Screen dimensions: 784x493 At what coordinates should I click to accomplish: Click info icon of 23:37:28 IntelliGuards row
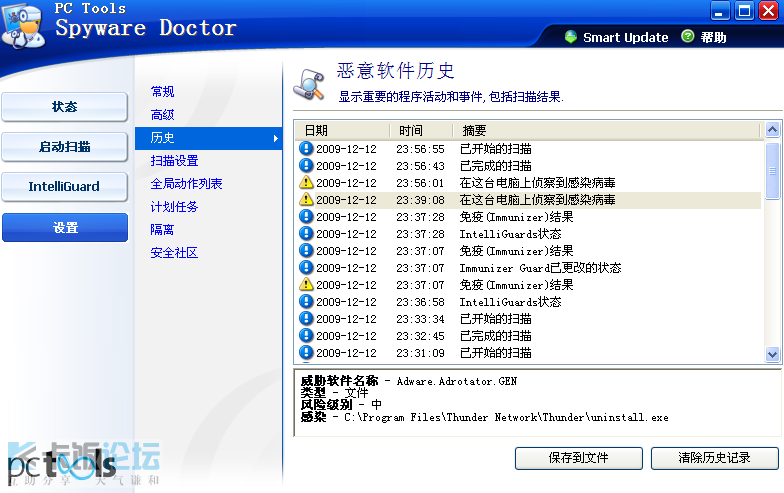click(x=306, y=233)
